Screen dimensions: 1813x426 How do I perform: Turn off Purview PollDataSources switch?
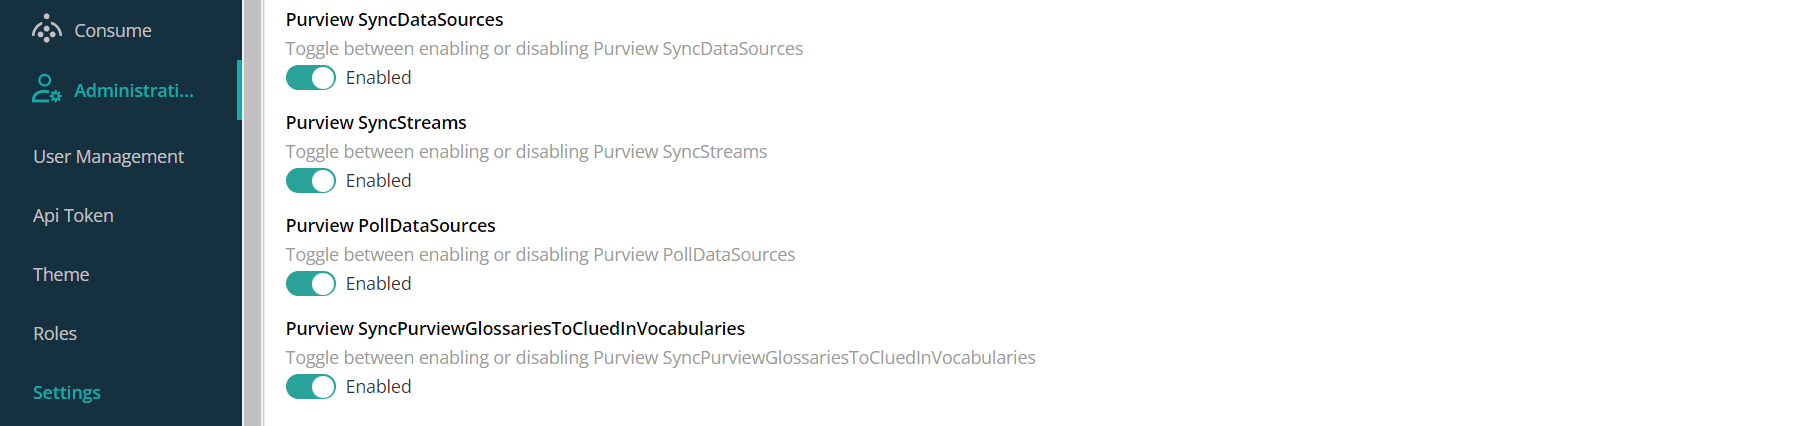311,284
